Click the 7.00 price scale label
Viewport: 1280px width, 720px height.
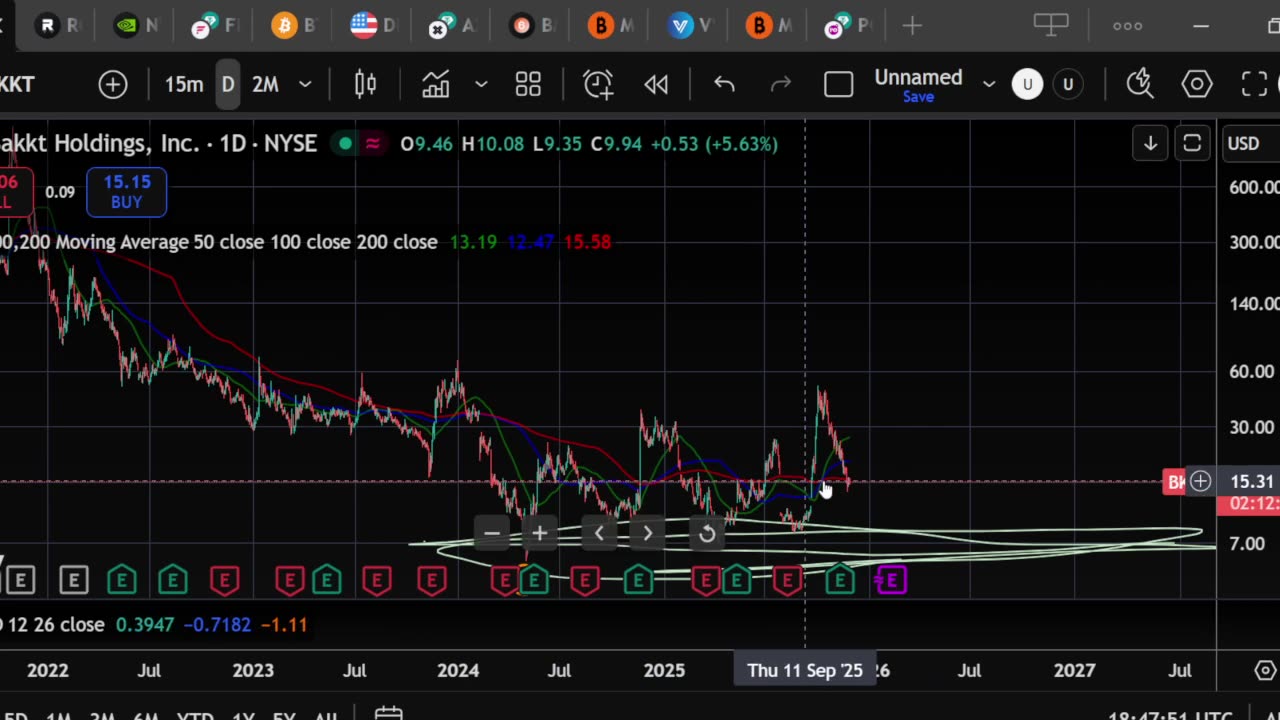(1248, 544)
